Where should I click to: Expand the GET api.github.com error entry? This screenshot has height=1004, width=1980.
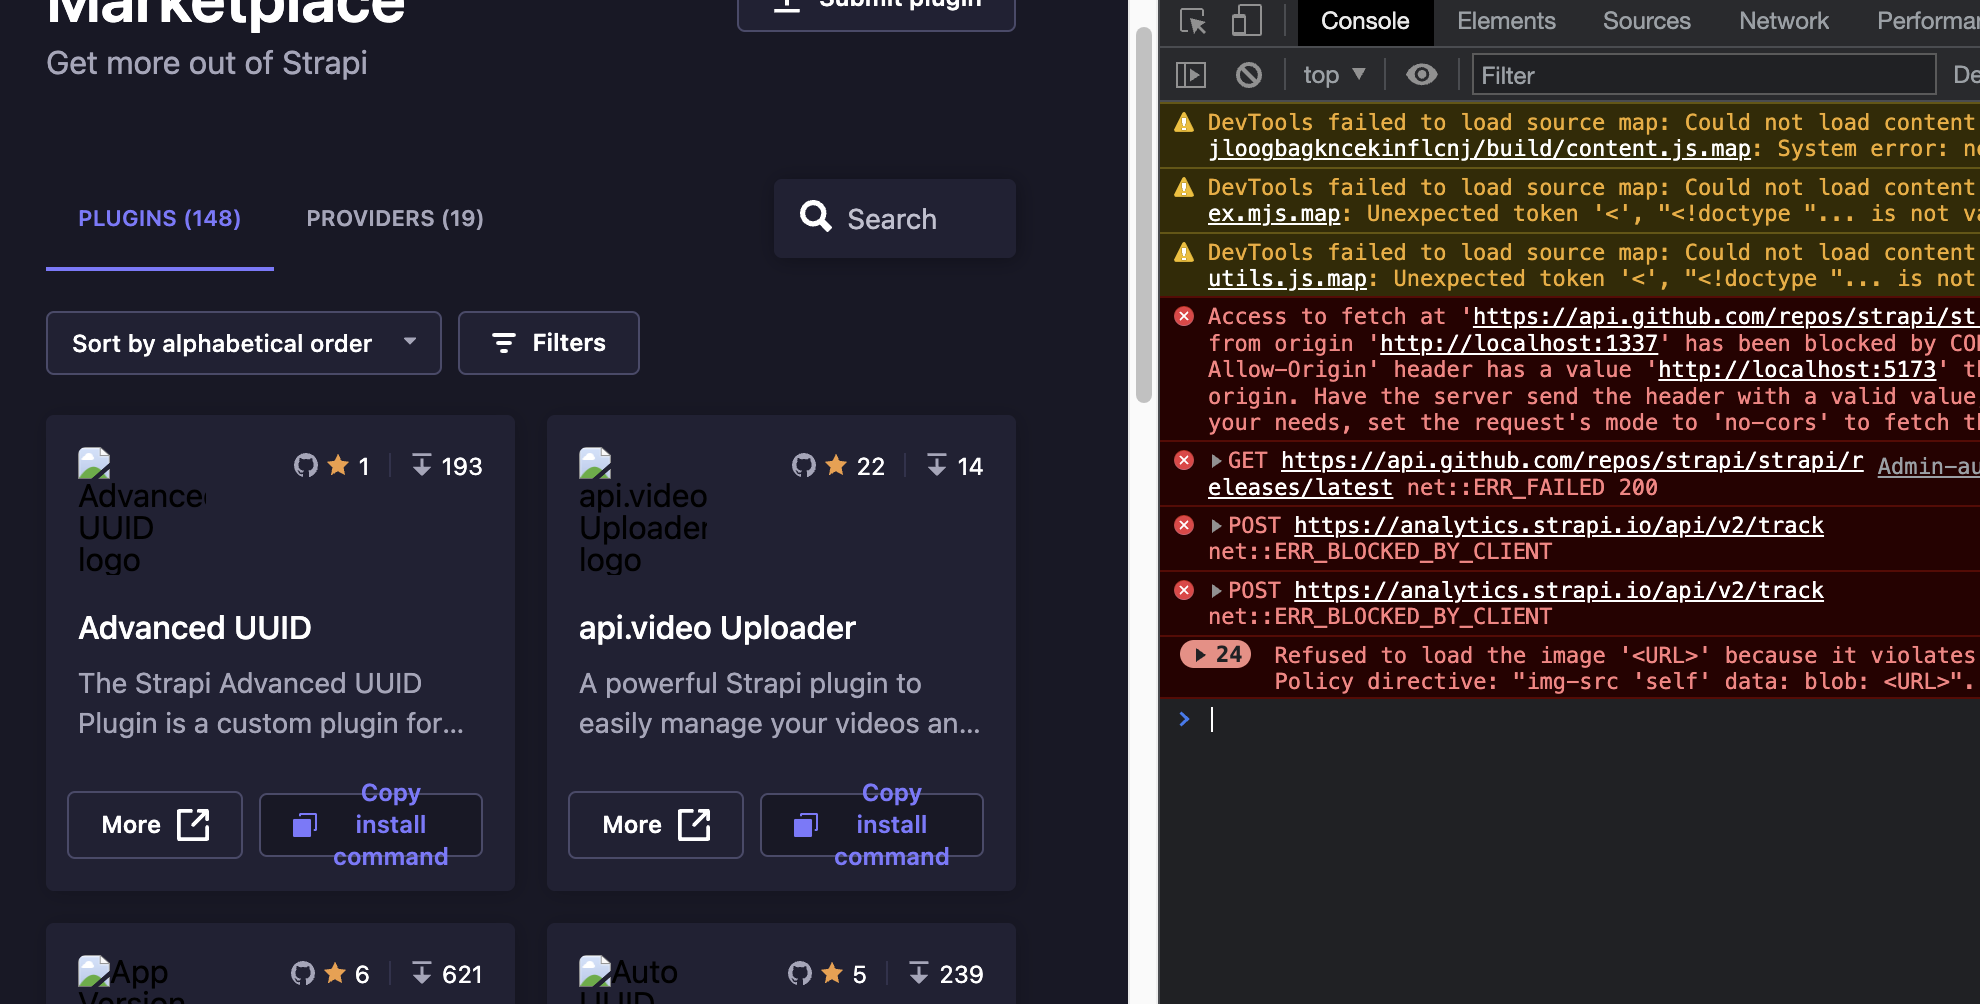[x=1216, y=461]
